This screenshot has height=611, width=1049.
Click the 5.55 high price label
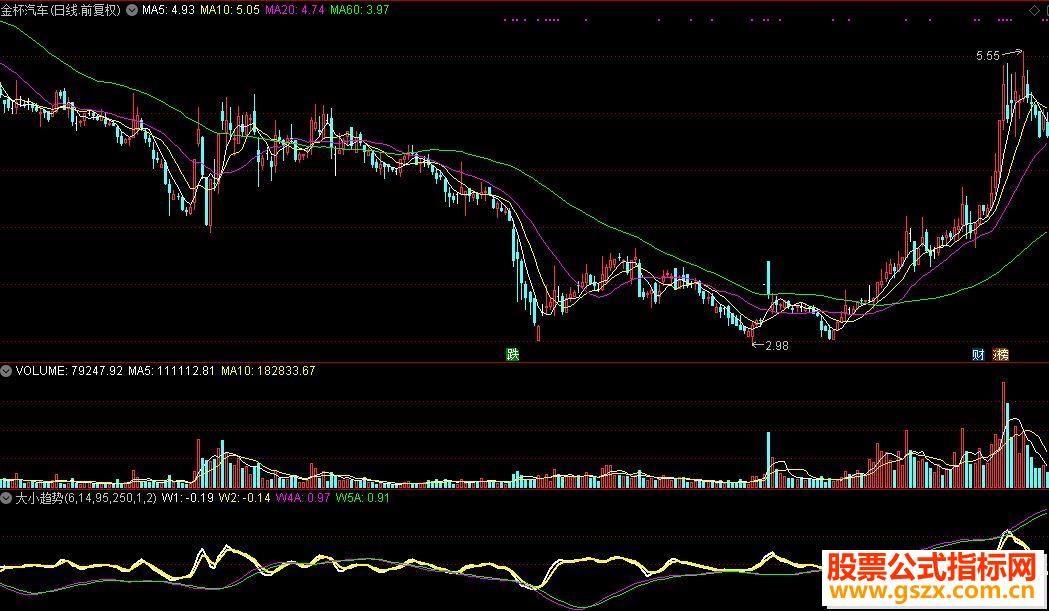[987, 56]
